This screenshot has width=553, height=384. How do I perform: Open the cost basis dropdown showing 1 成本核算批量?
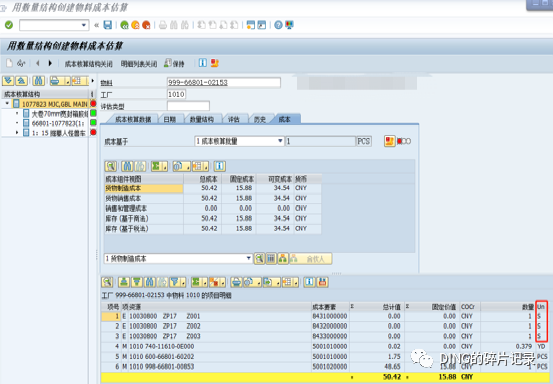pyautogui.click(x=280, y=141)
